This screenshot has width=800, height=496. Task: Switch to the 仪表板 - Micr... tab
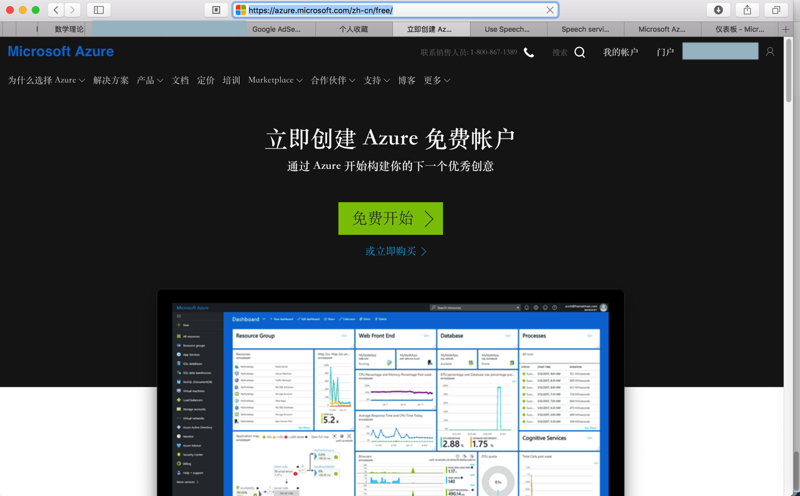click(x=740, y=29)
